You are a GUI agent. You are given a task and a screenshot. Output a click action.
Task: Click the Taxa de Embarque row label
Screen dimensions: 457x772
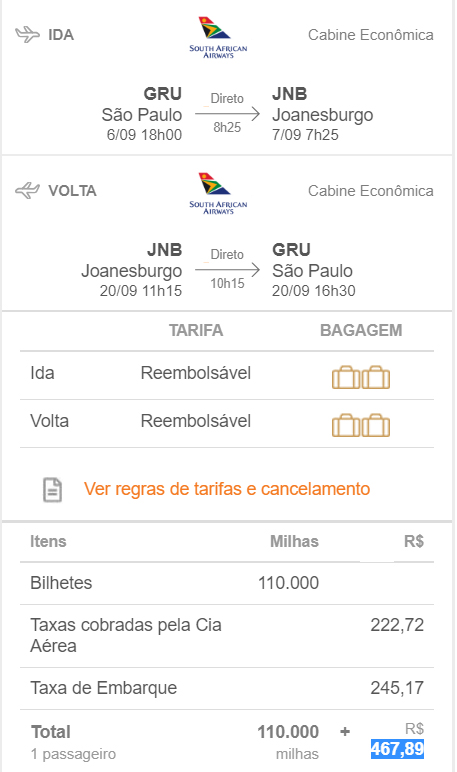click(x=103, y=688)
